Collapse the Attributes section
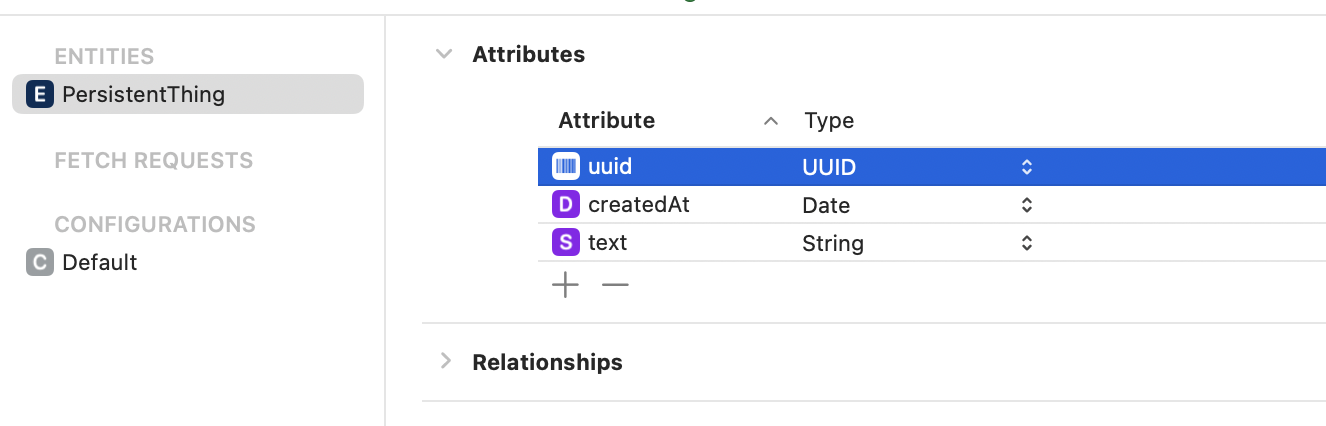The height and width of the screenshot is (426, 1326). (444, 54)
